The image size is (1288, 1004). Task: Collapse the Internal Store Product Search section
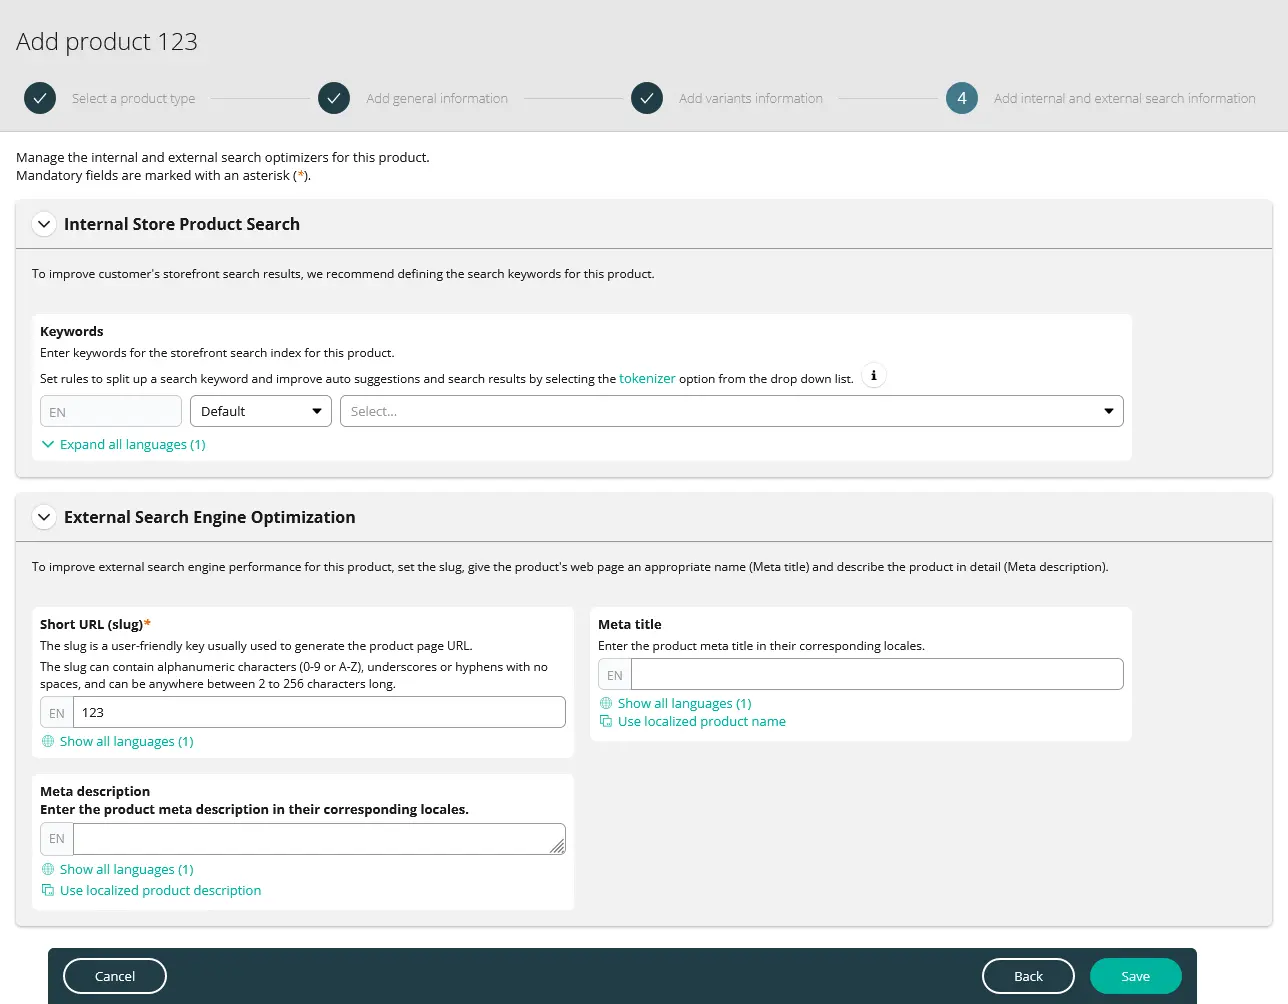point(44,224)
